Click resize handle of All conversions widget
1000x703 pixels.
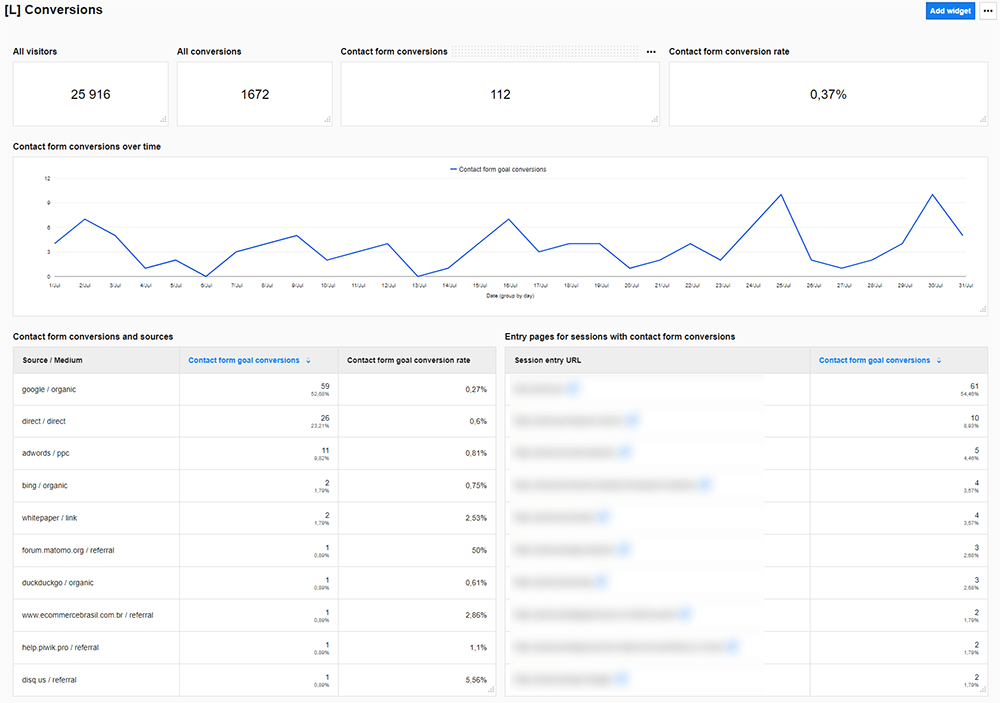(x=327, y=120)
